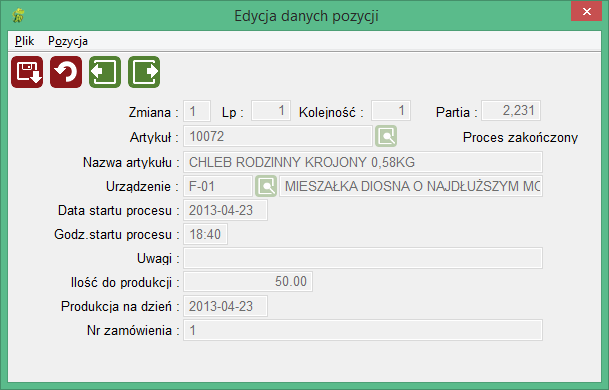
Task: Click the Data startu procesu field
Action: pos(225,210)
